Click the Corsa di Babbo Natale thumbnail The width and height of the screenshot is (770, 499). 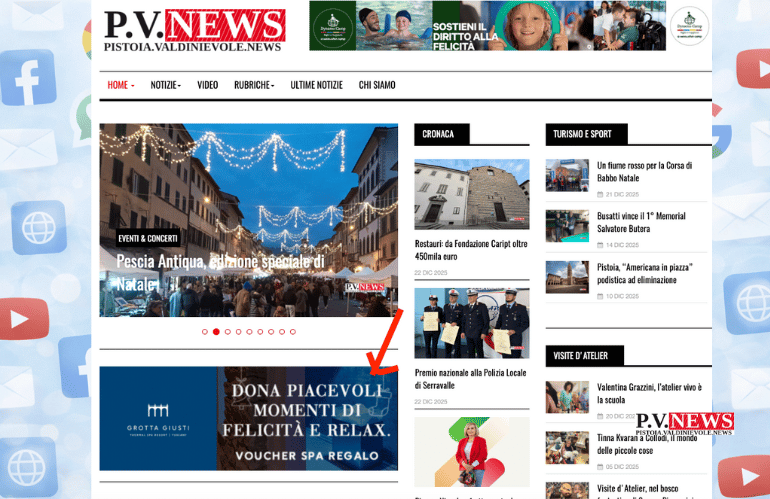(567, 175)
